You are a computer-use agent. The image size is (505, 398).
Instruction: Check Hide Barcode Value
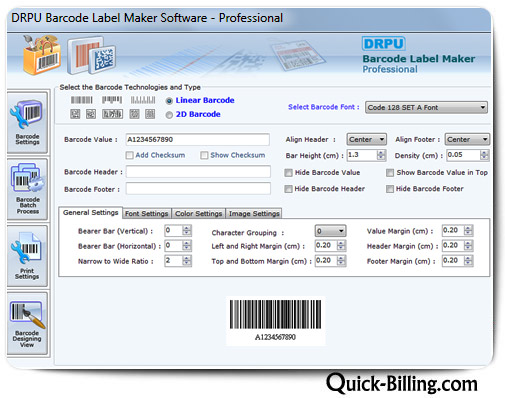tap(288, 173)
